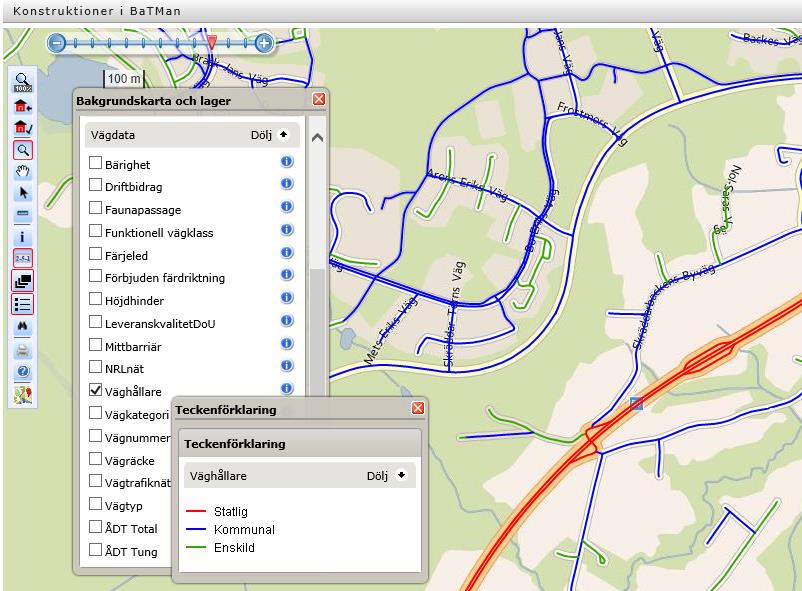Click the Statlig legend entry
This screenshot has height=591, width=802.
pos(217,511)
